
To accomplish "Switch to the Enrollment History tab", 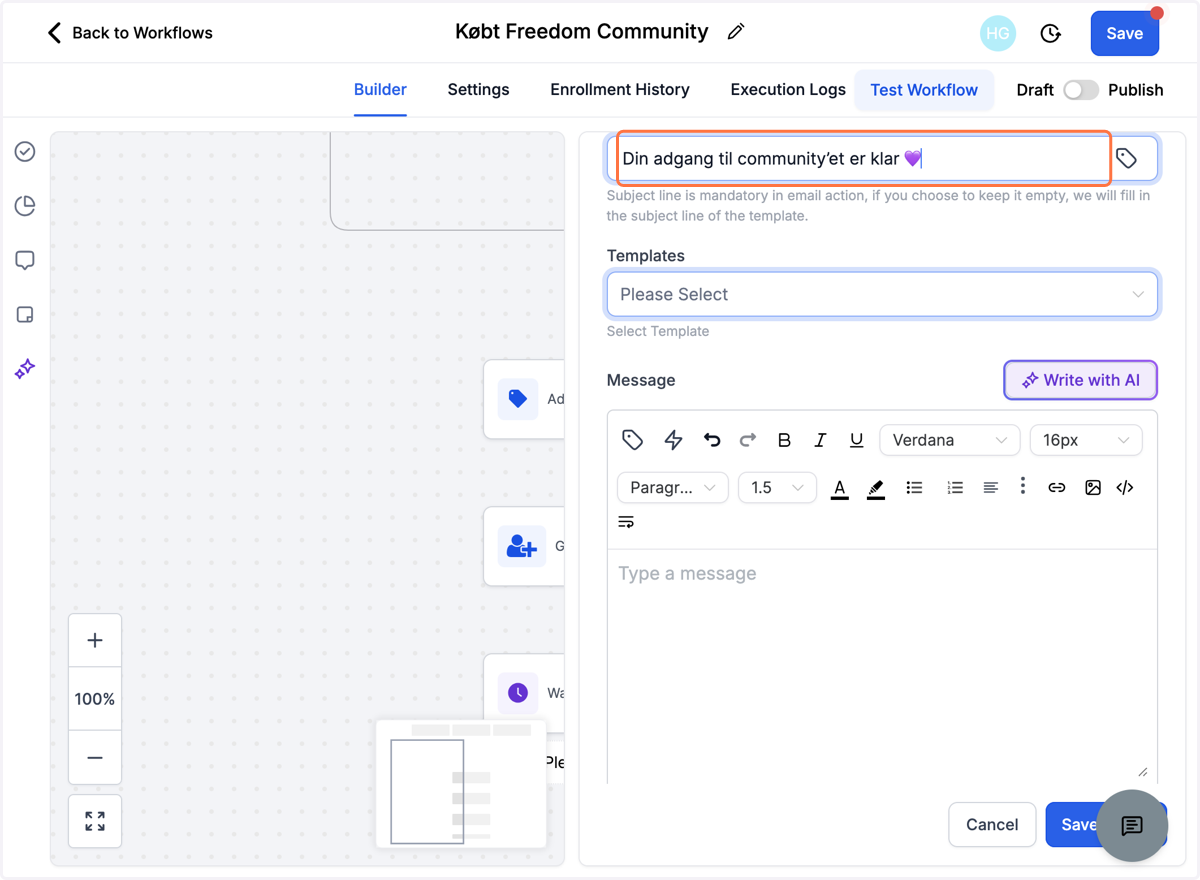I will (620, 90).
